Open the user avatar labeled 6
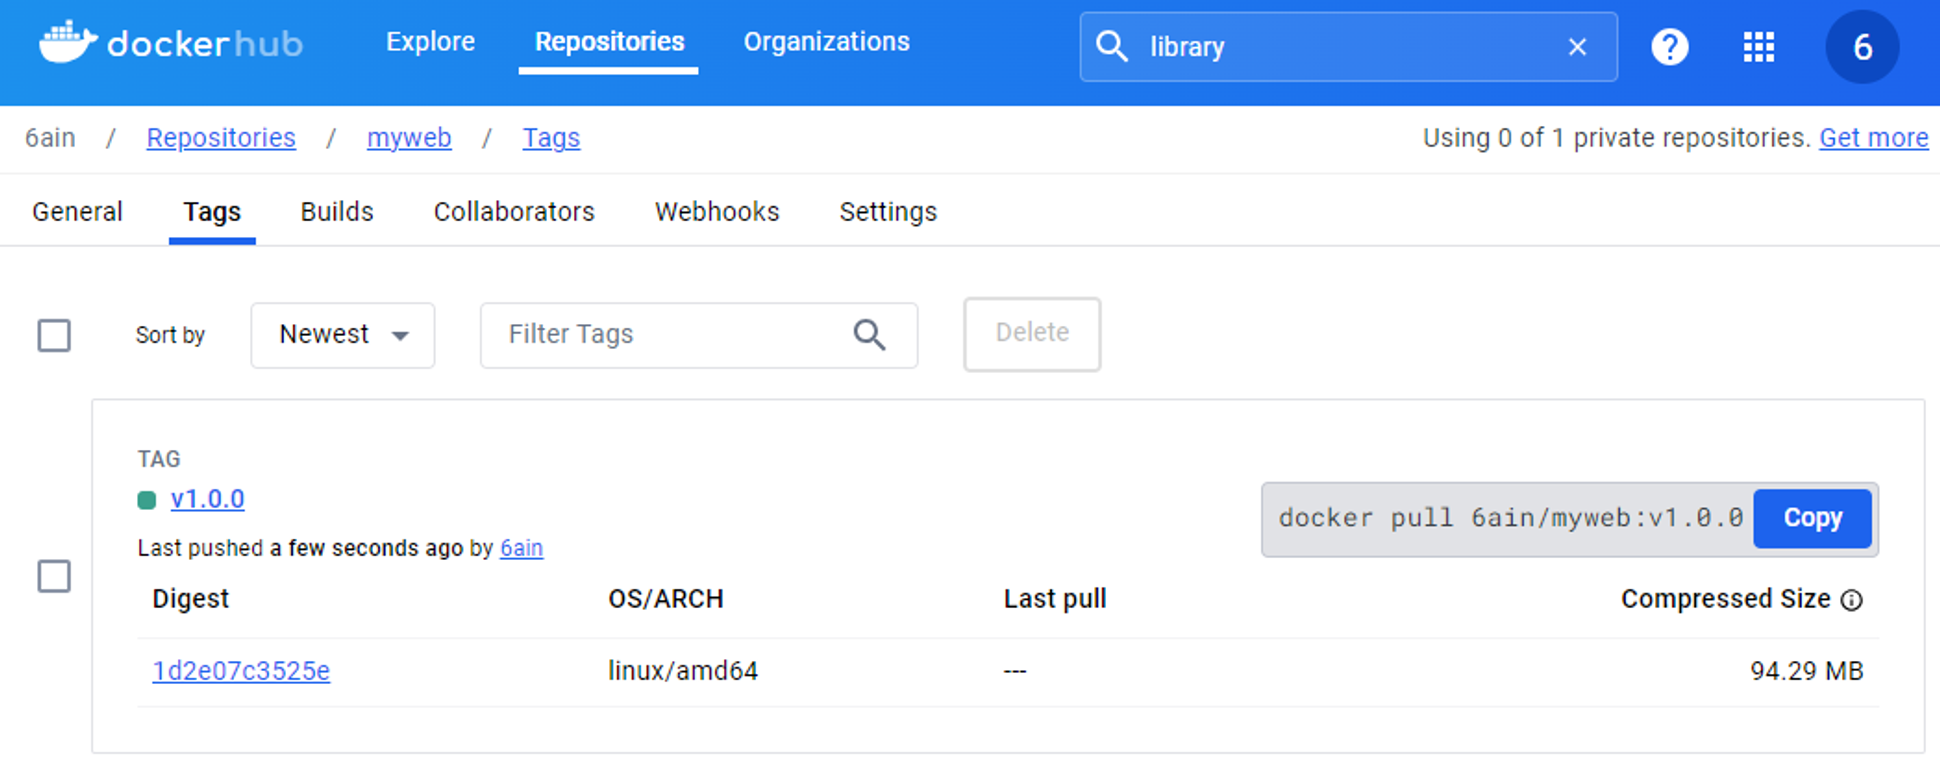Image resolution: width=1940 pixels, height=765 pixels. [x=1862, y=47]
